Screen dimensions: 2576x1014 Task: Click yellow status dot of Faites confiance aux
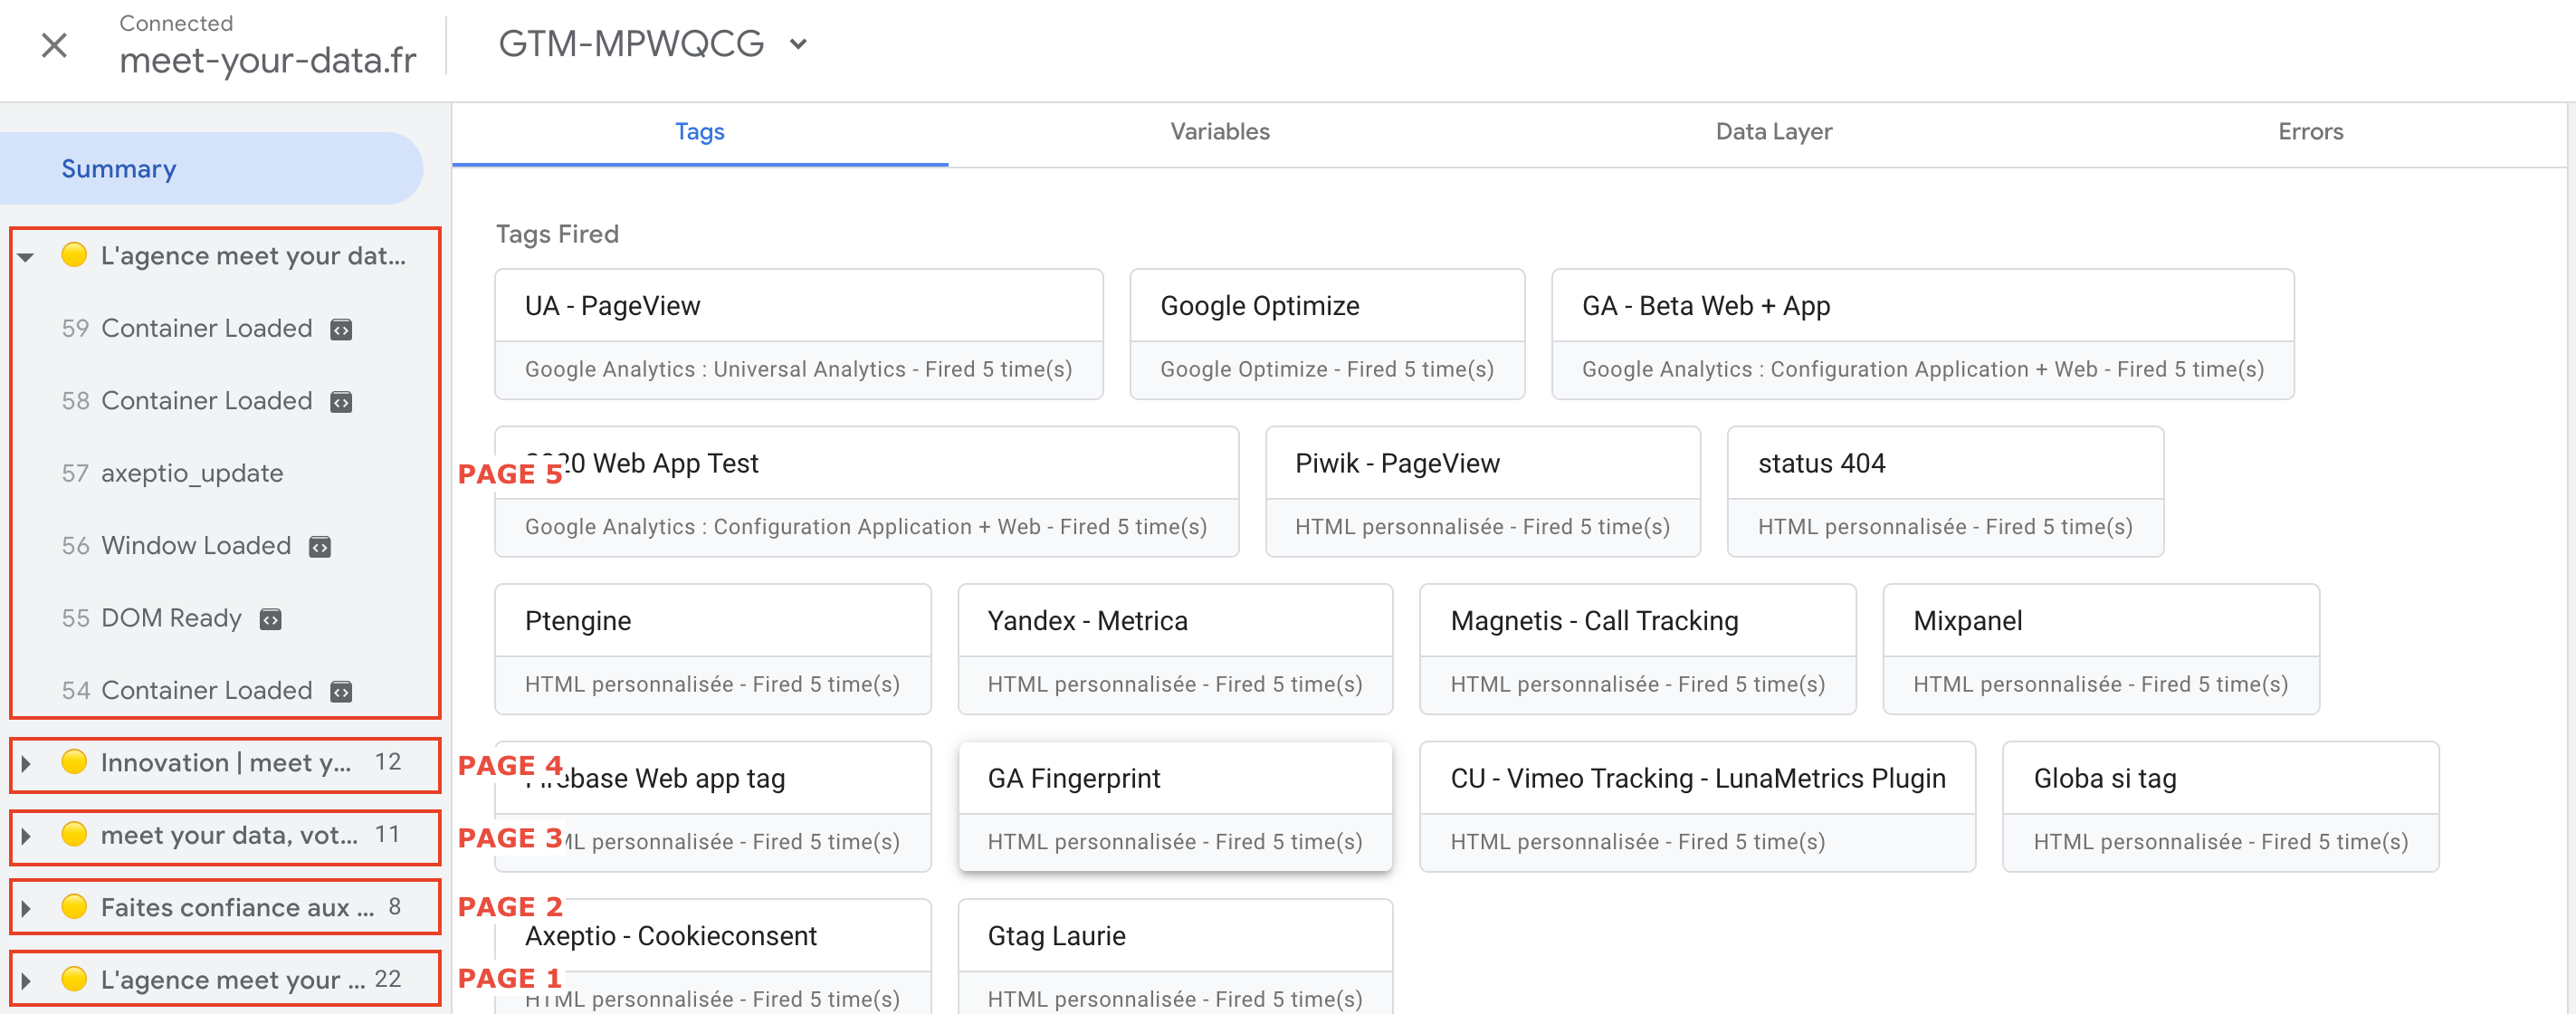coord(74,906)
